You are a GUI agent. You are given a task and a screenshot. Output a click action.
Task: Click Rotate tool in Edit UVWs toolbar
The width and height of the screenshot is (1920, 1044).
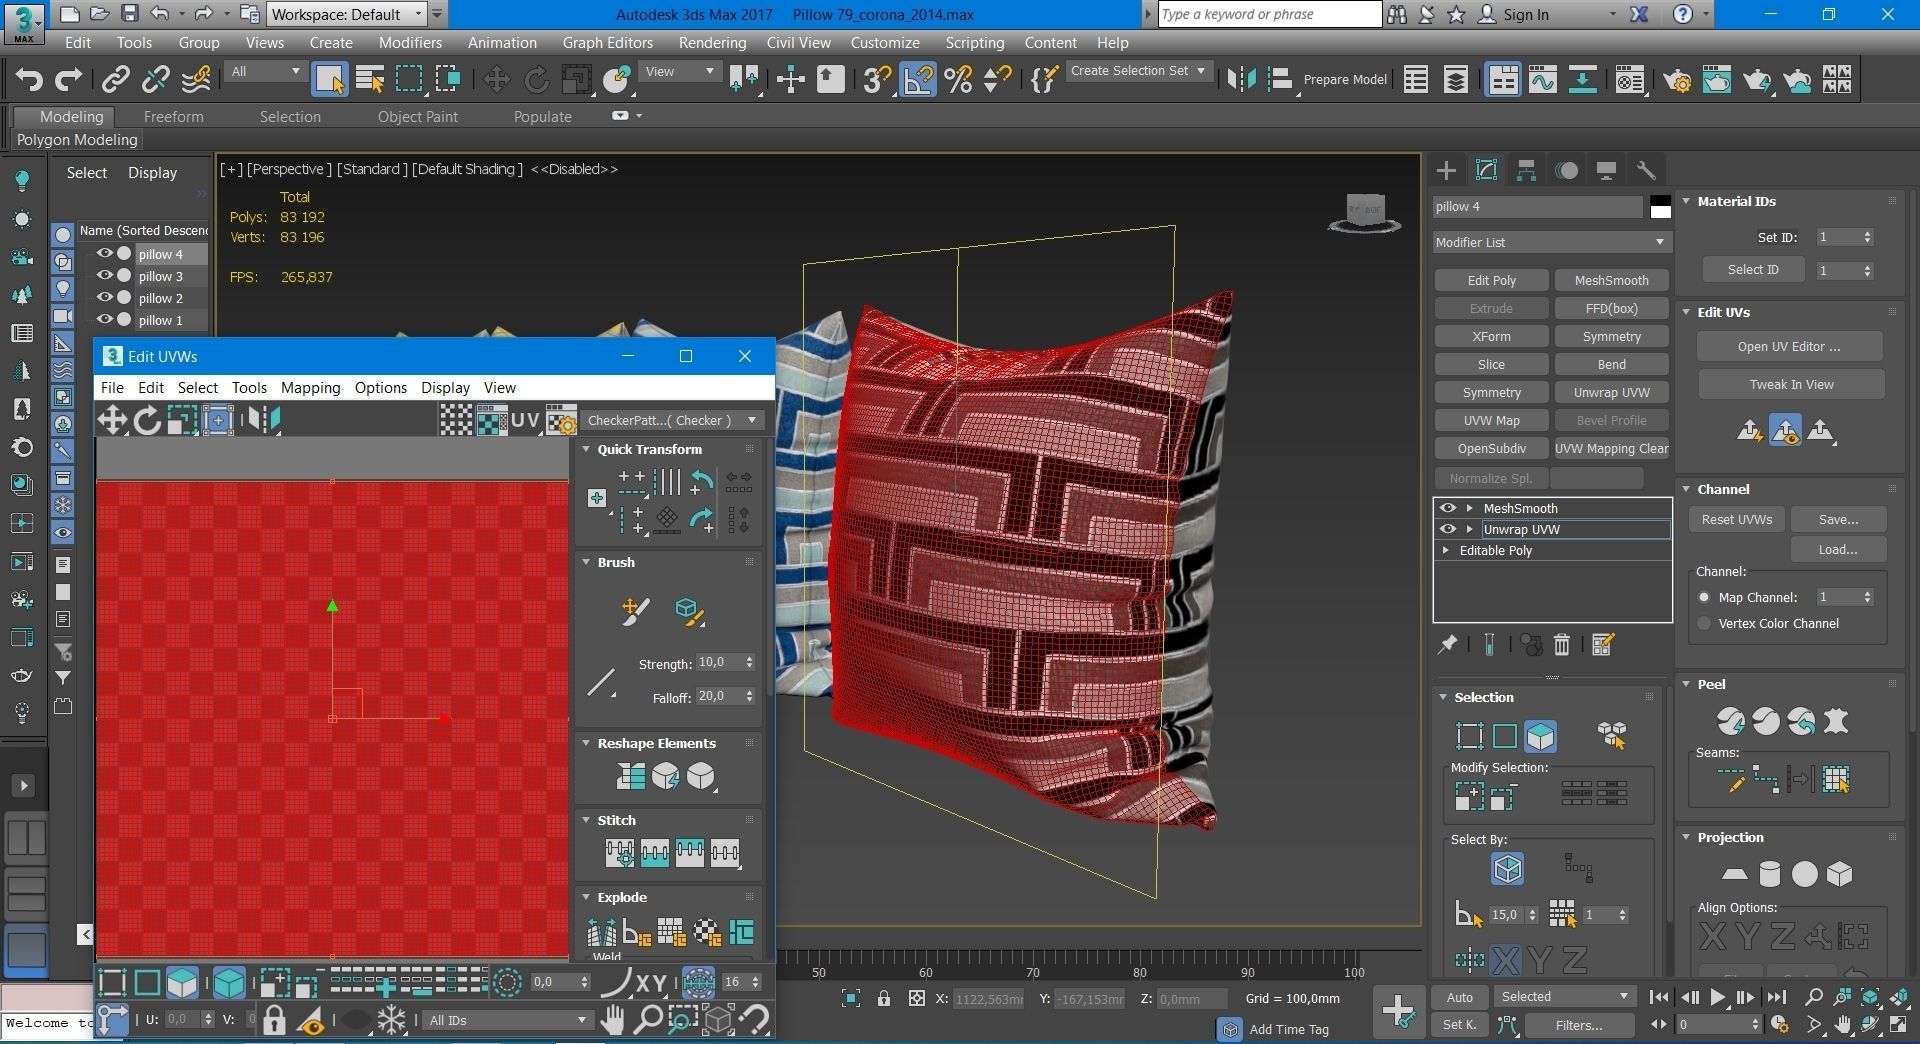(147, 420)
